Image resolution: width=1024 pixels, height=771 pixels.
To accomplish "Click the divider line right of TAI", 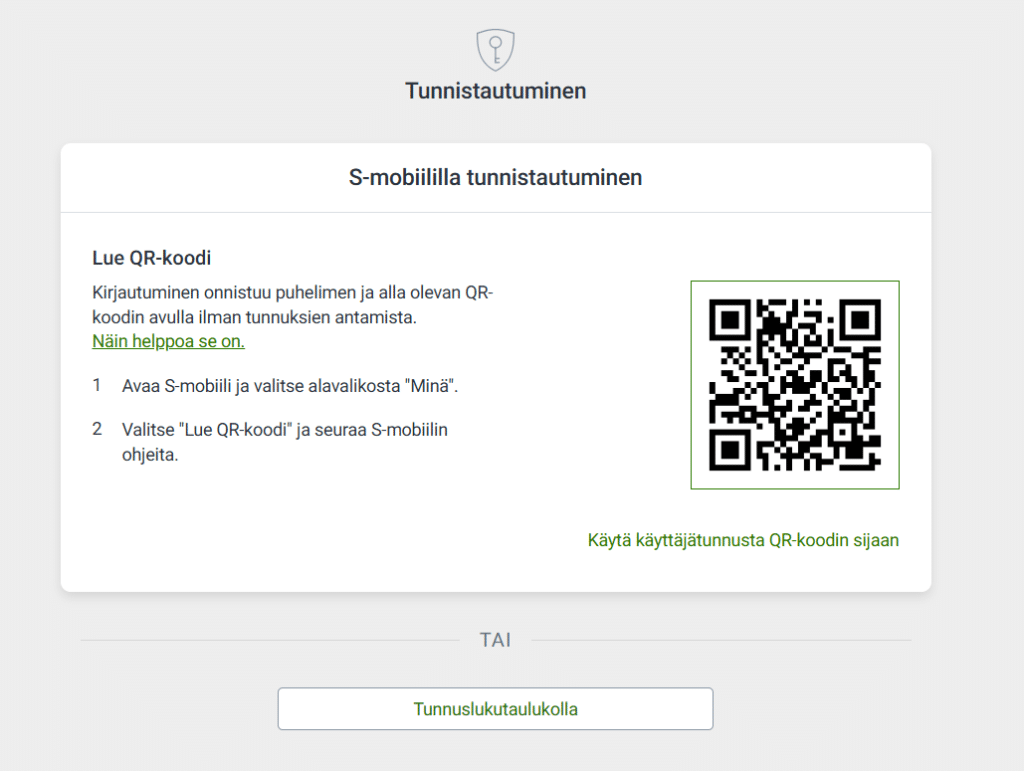I will point(721,640).
